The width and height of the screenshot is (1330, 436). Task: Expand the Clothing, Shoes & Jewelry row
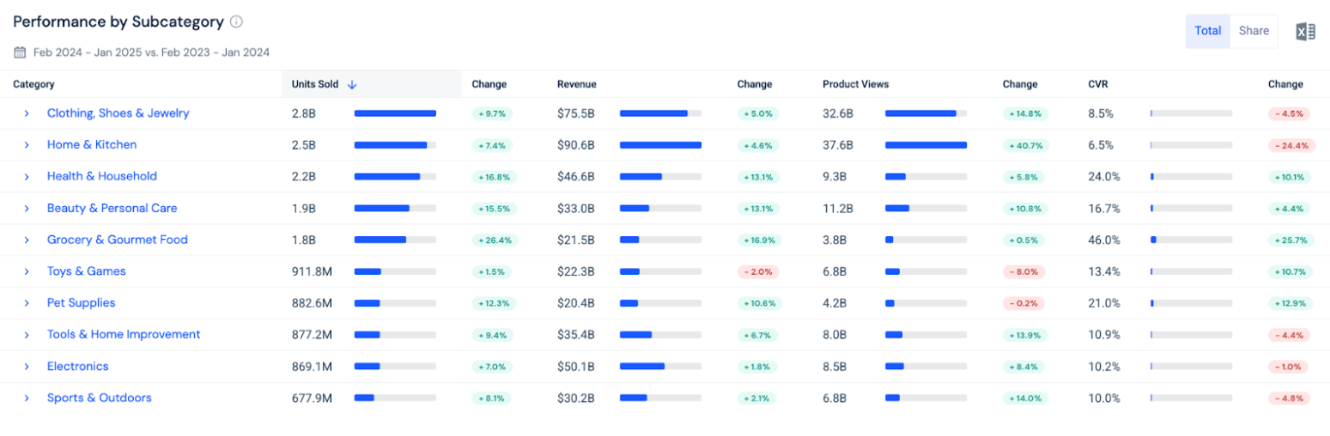pos(27,114)
